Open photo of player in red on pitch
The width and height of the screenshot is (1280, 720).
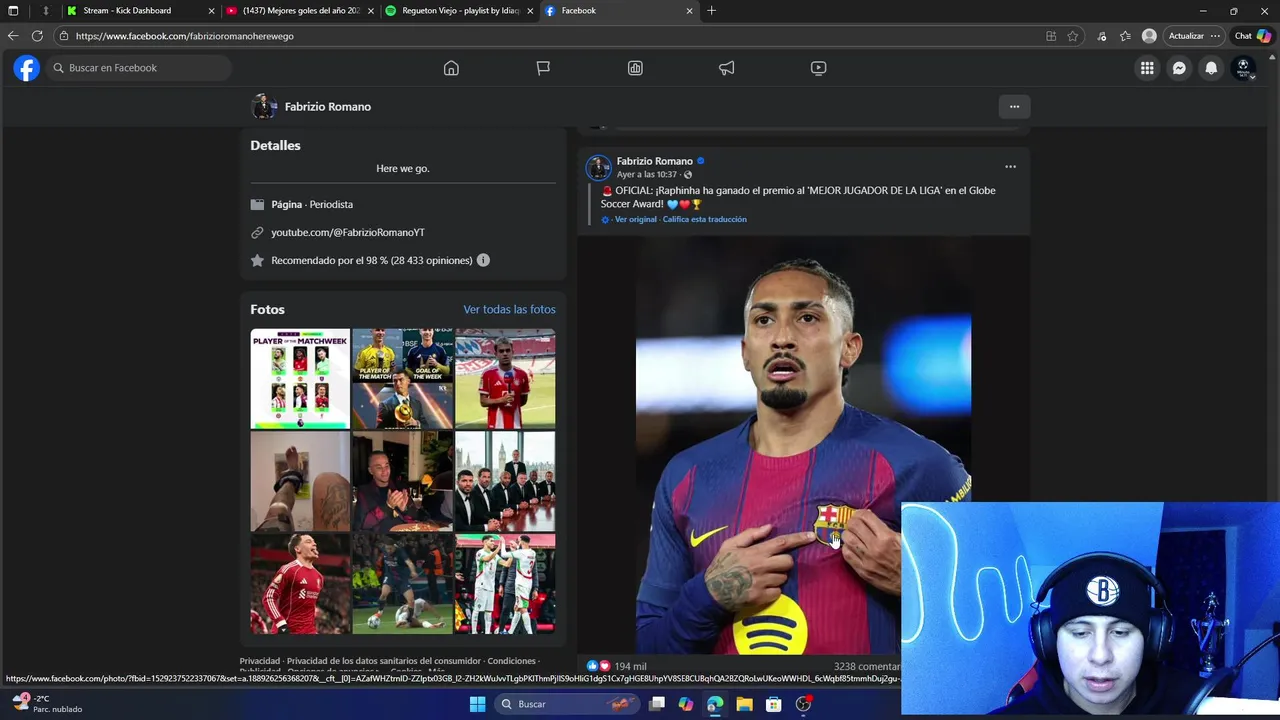point(505,379)
